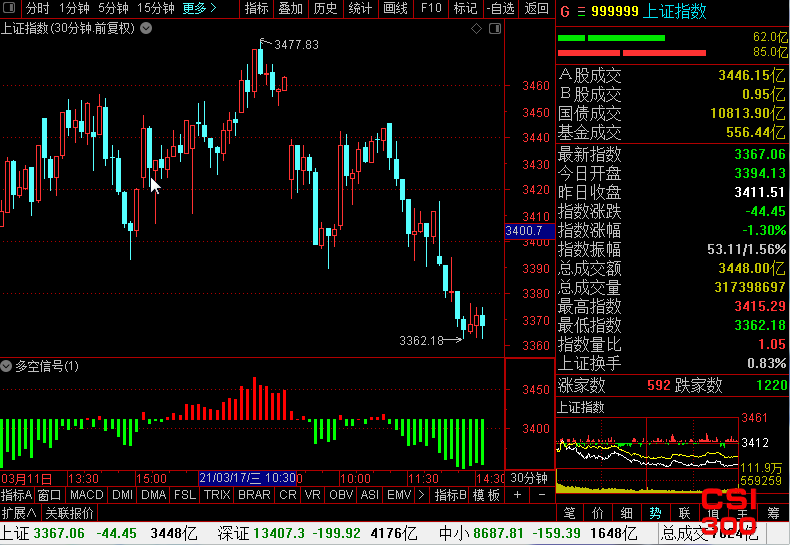
Task: Open the ≡ list icon beside 999999
Action: tap(581, 11)
